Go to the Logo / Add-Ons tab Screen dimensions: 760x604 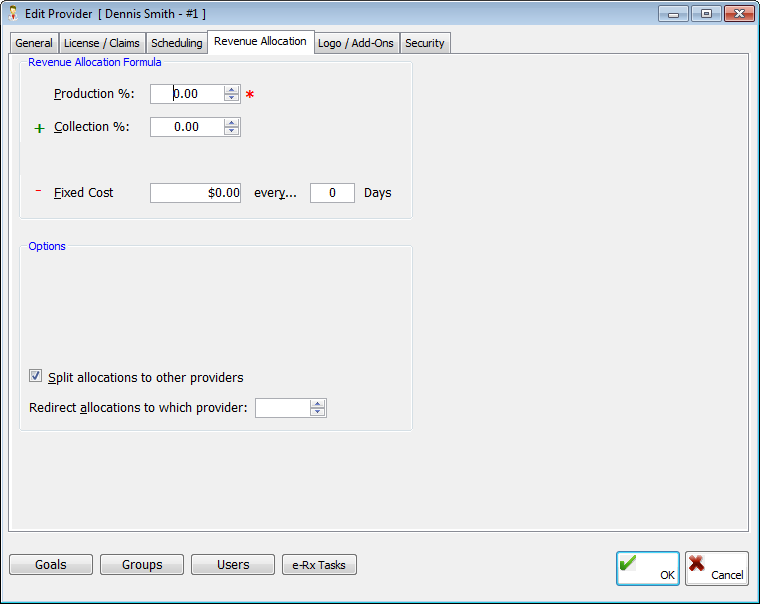(x=355, y=44)
